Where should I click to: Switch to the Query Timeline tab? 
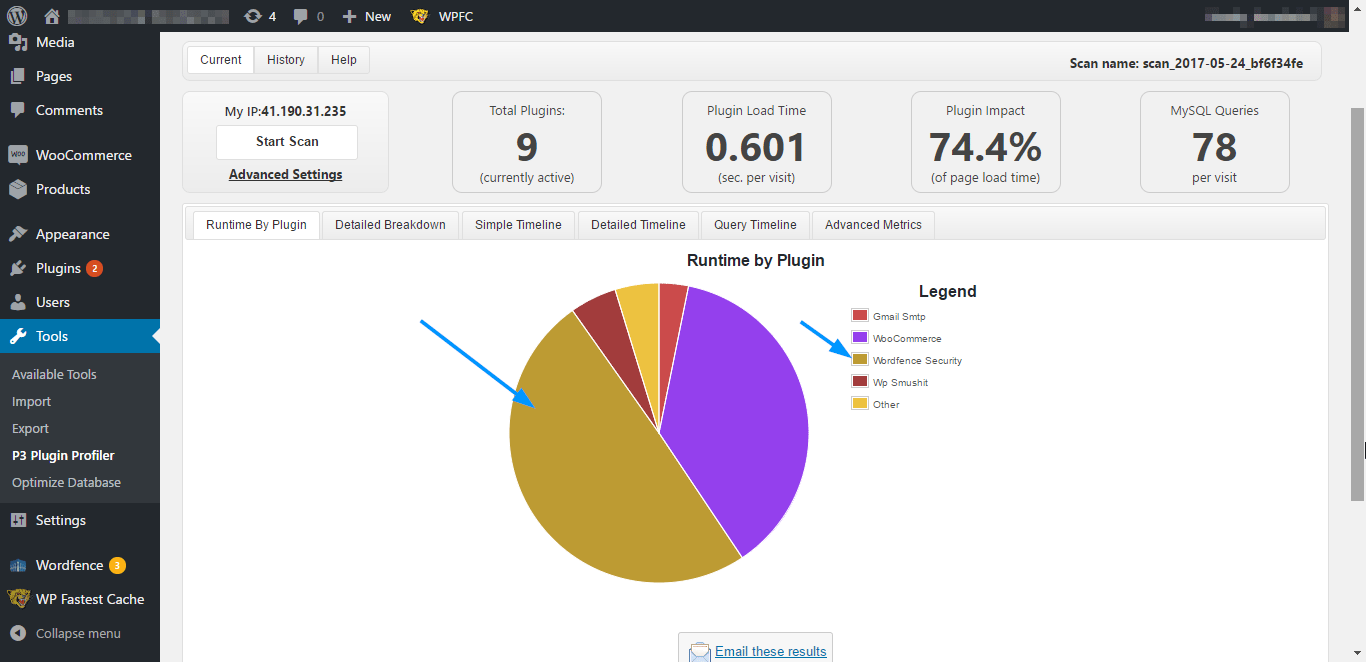click(x=755, y=225)
